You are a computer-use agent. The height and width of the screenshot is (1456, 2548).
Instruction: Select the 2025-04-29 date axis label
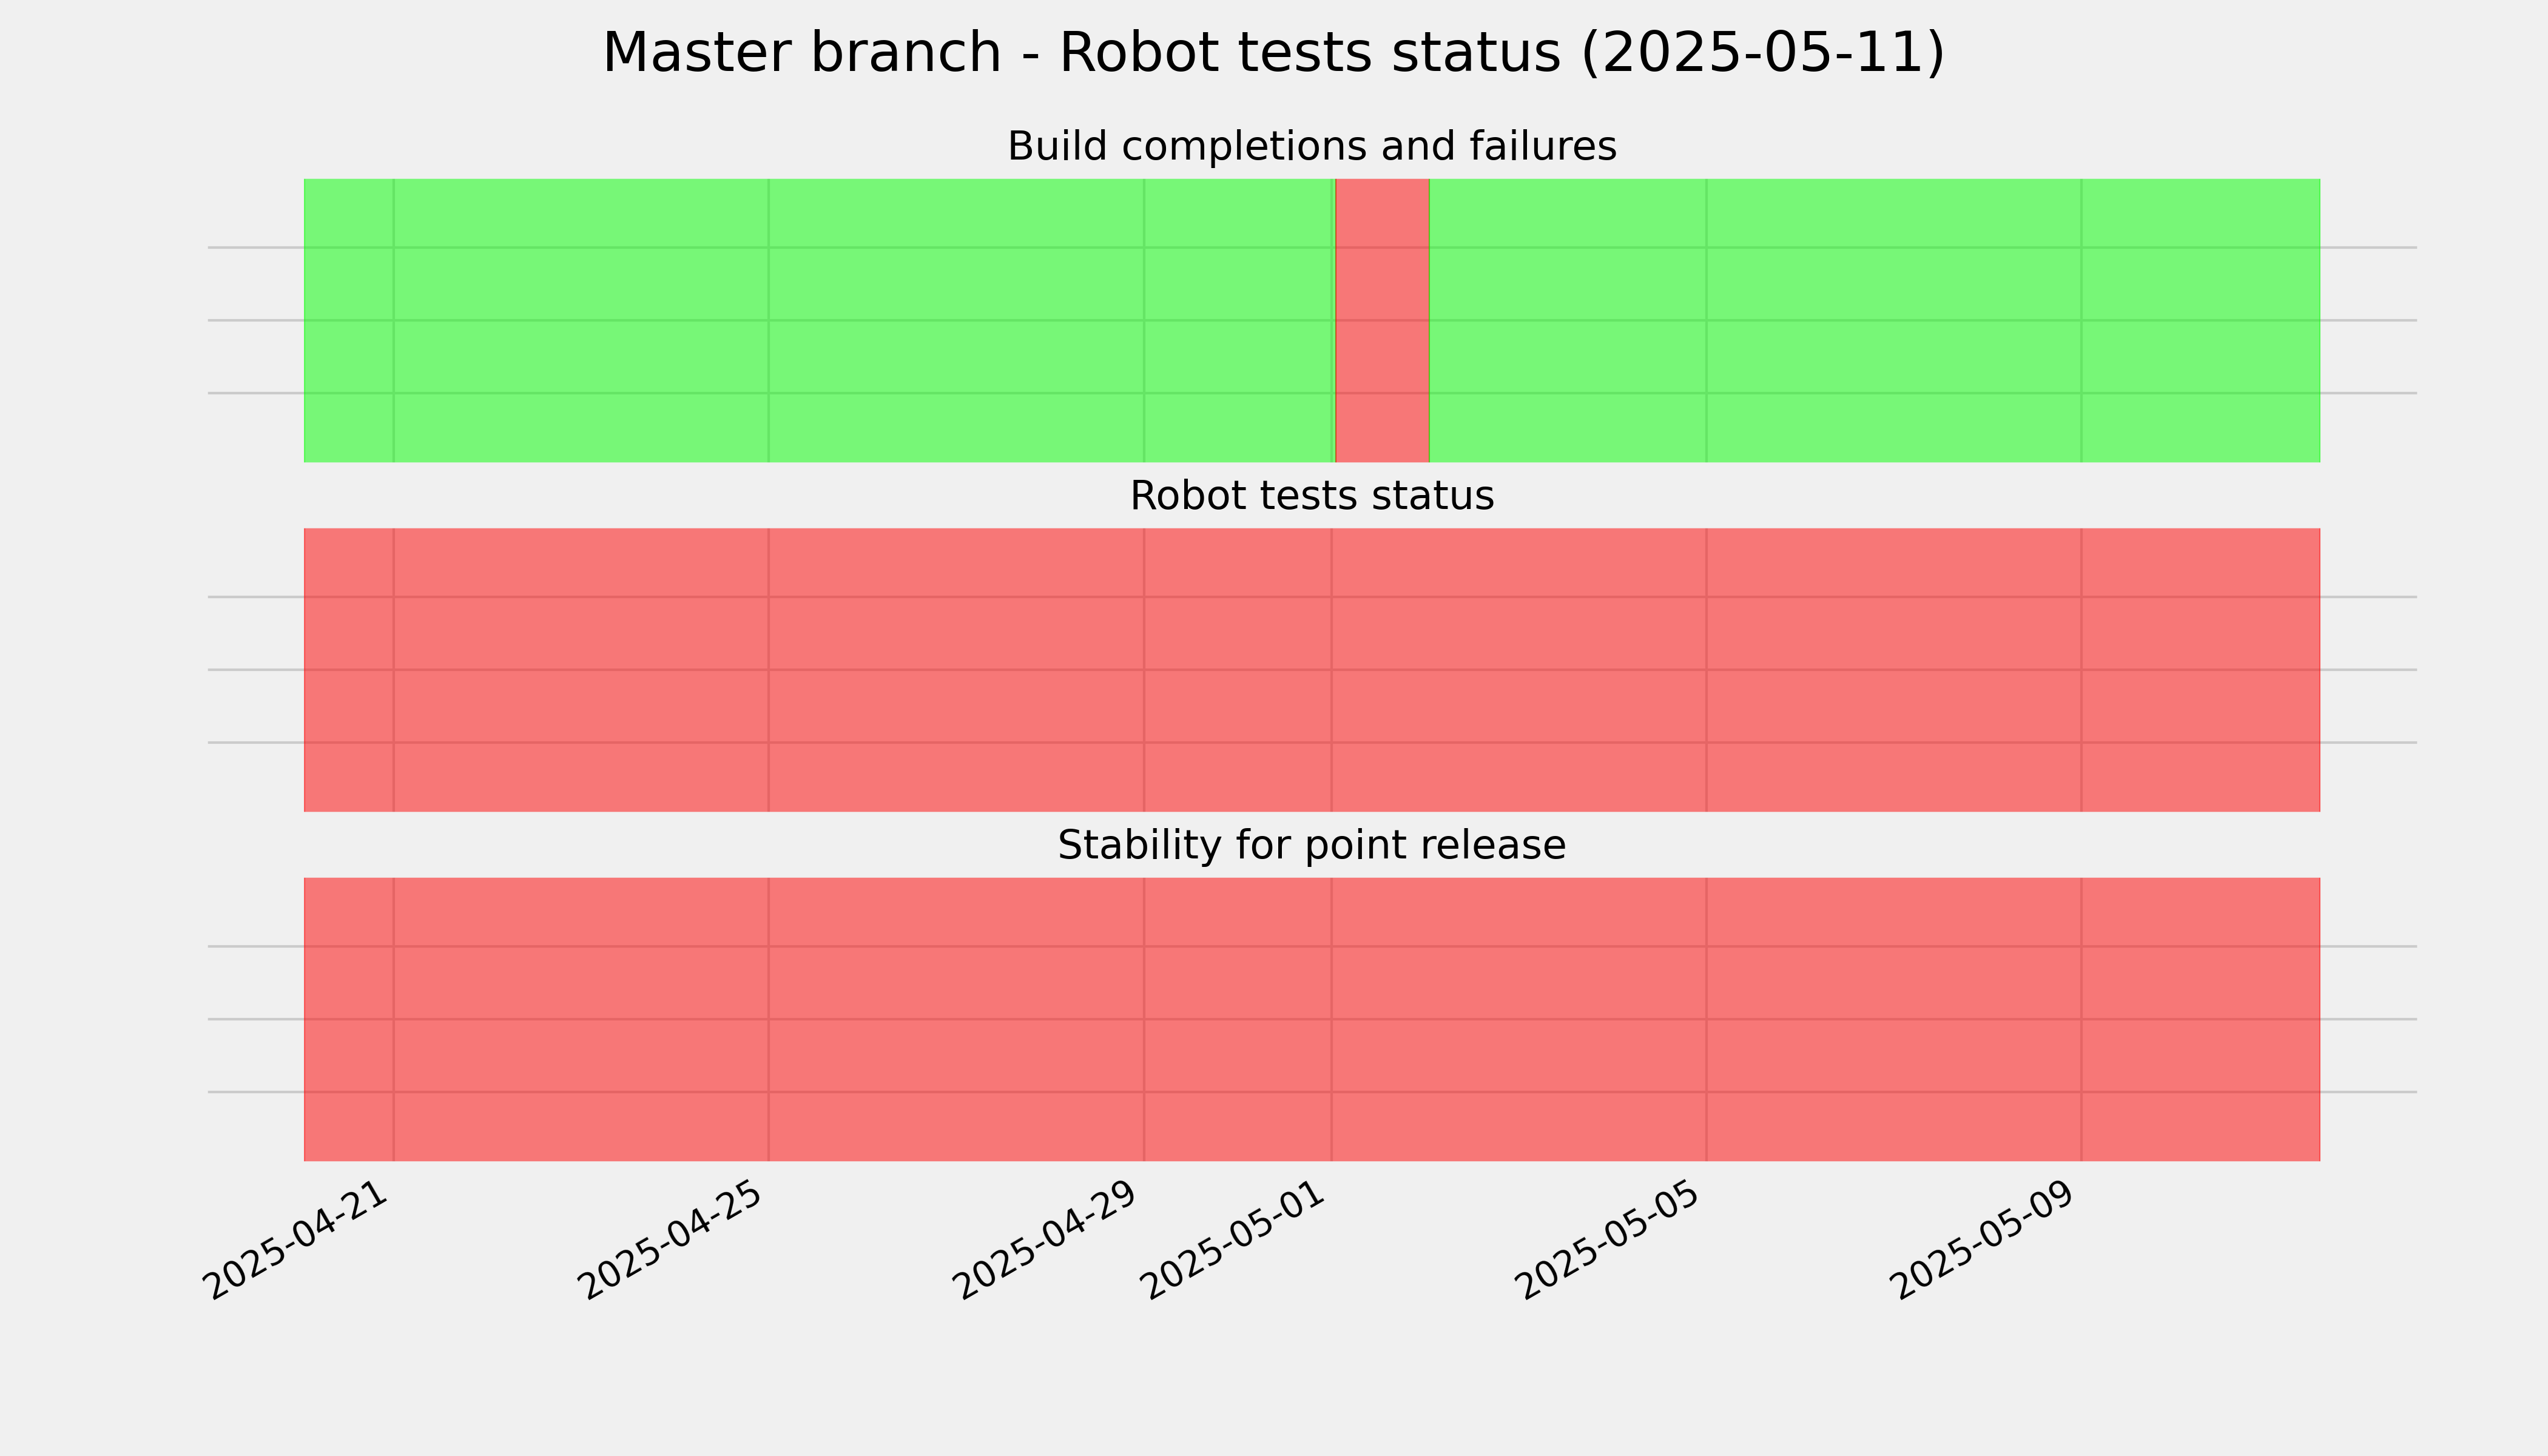(1047, 1241)
